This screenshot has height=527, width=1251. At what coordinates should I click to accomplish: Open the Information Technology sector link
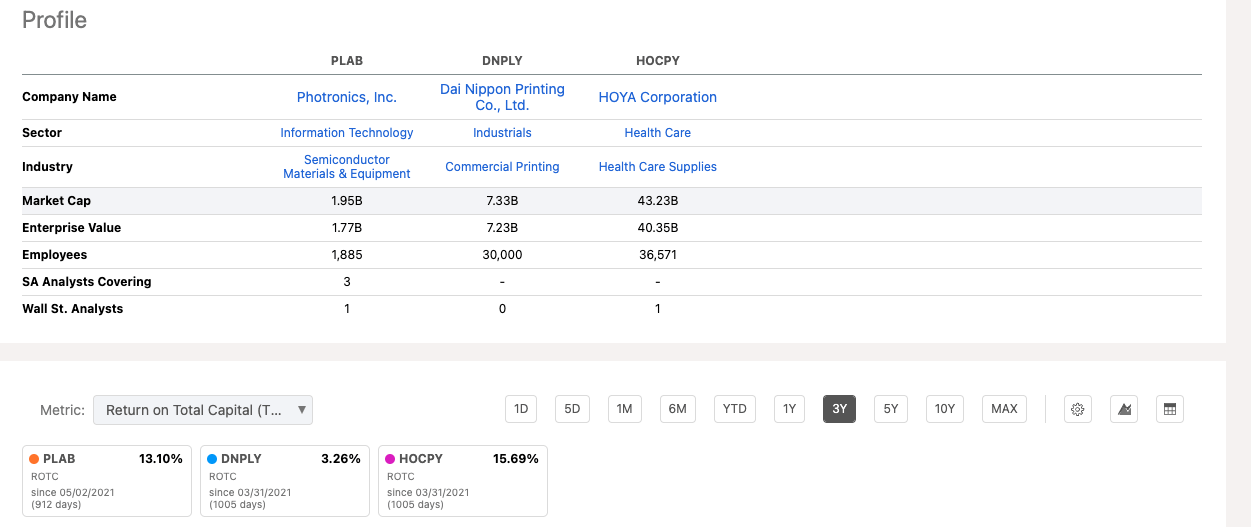[x=347, y=133]
